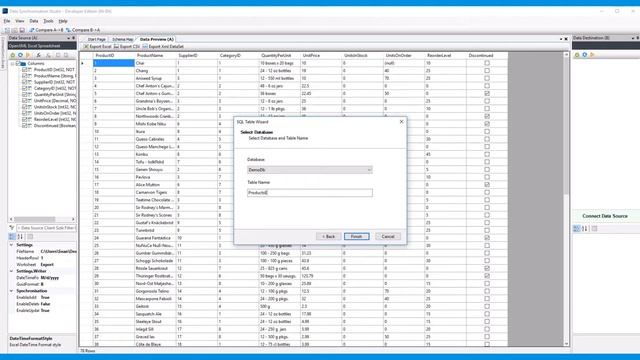Click the Back button in wizard
This screenshot has height=360, width=640.
[x=328, y=236]
